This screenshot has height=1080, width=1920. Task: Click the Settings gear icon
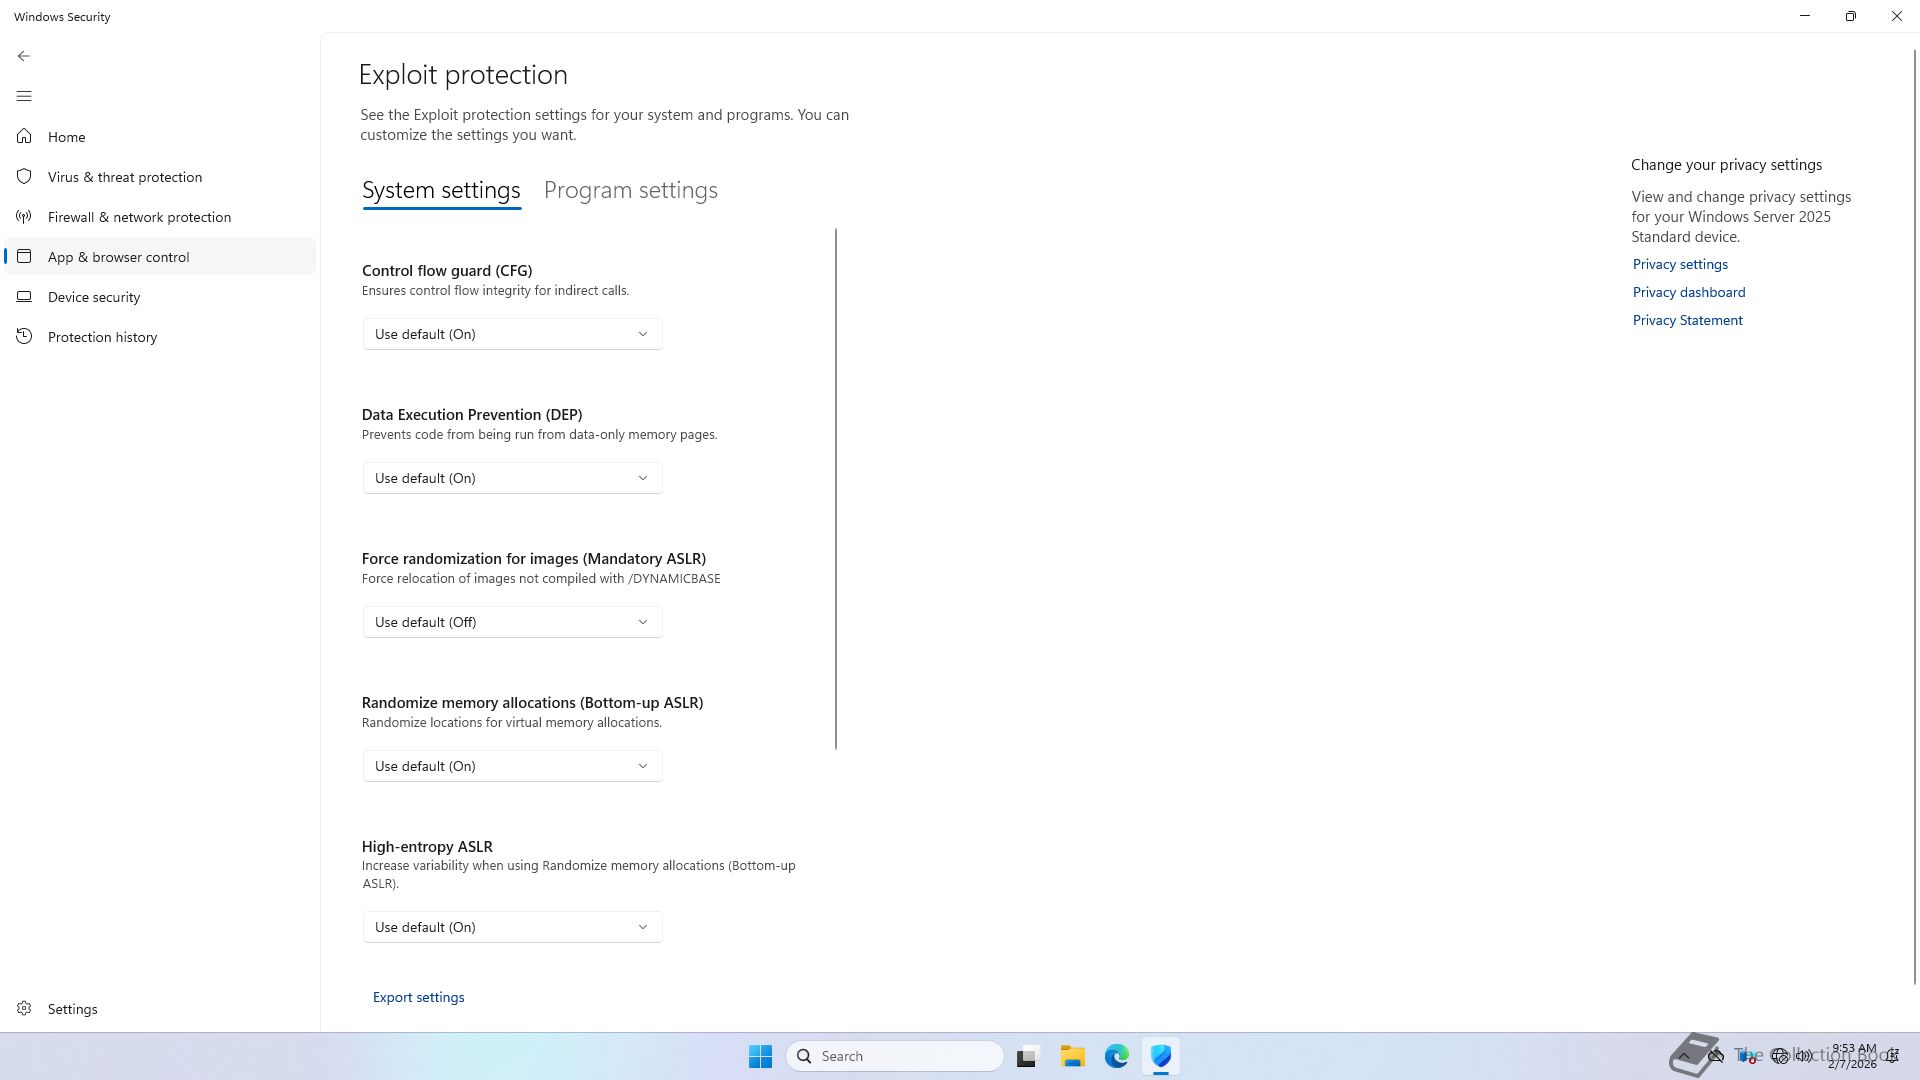[24, 1008]
